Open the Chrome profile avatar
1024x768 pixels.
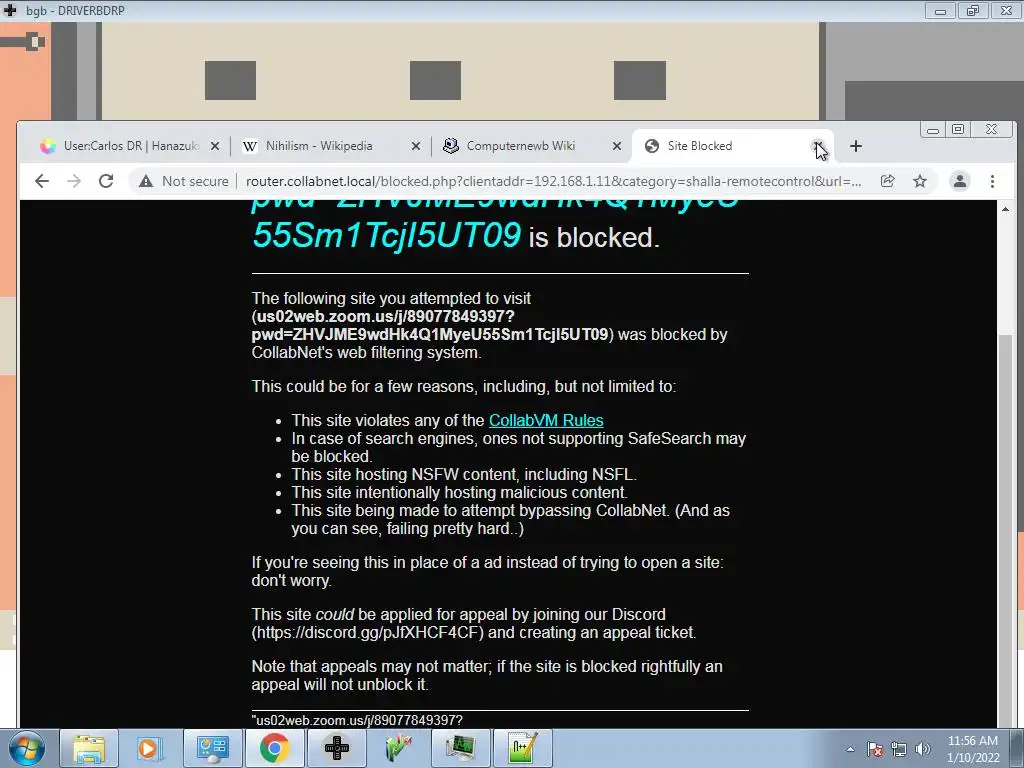[959, 181]
